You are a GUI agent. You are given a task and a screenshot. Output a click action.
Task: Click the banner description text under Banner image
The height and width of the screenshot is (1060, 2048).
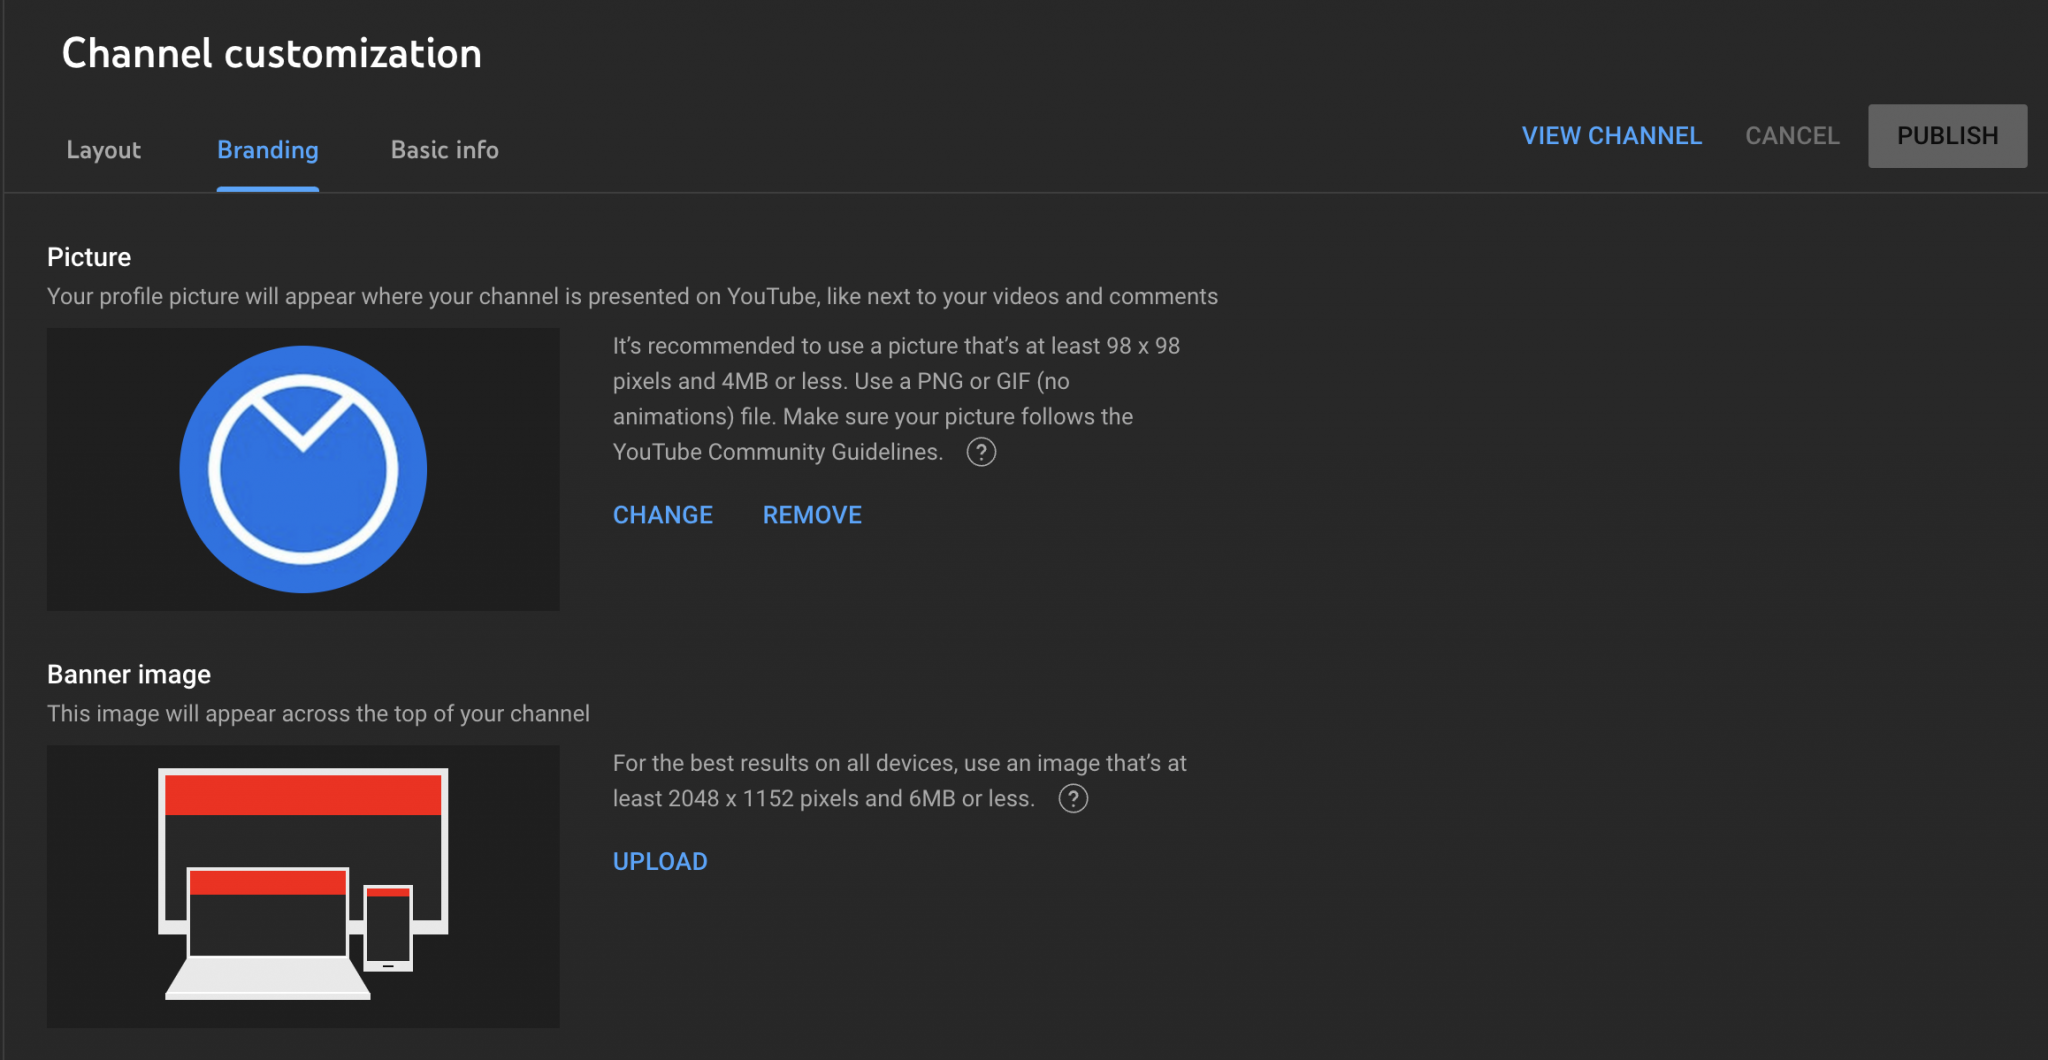click(318, 714)
